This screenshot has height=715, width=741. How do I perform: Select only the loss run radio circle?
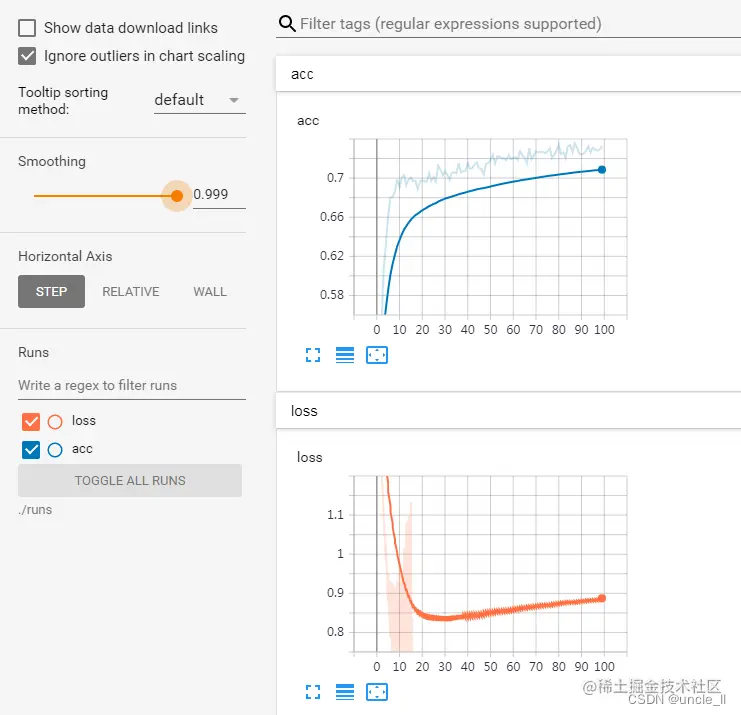(x=55, y=422)
